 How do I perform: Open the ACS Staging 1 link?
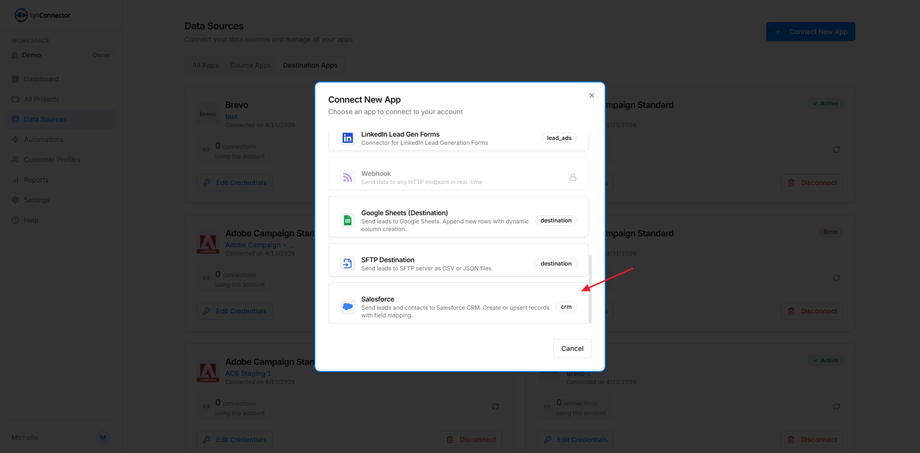tap(248, 373)
